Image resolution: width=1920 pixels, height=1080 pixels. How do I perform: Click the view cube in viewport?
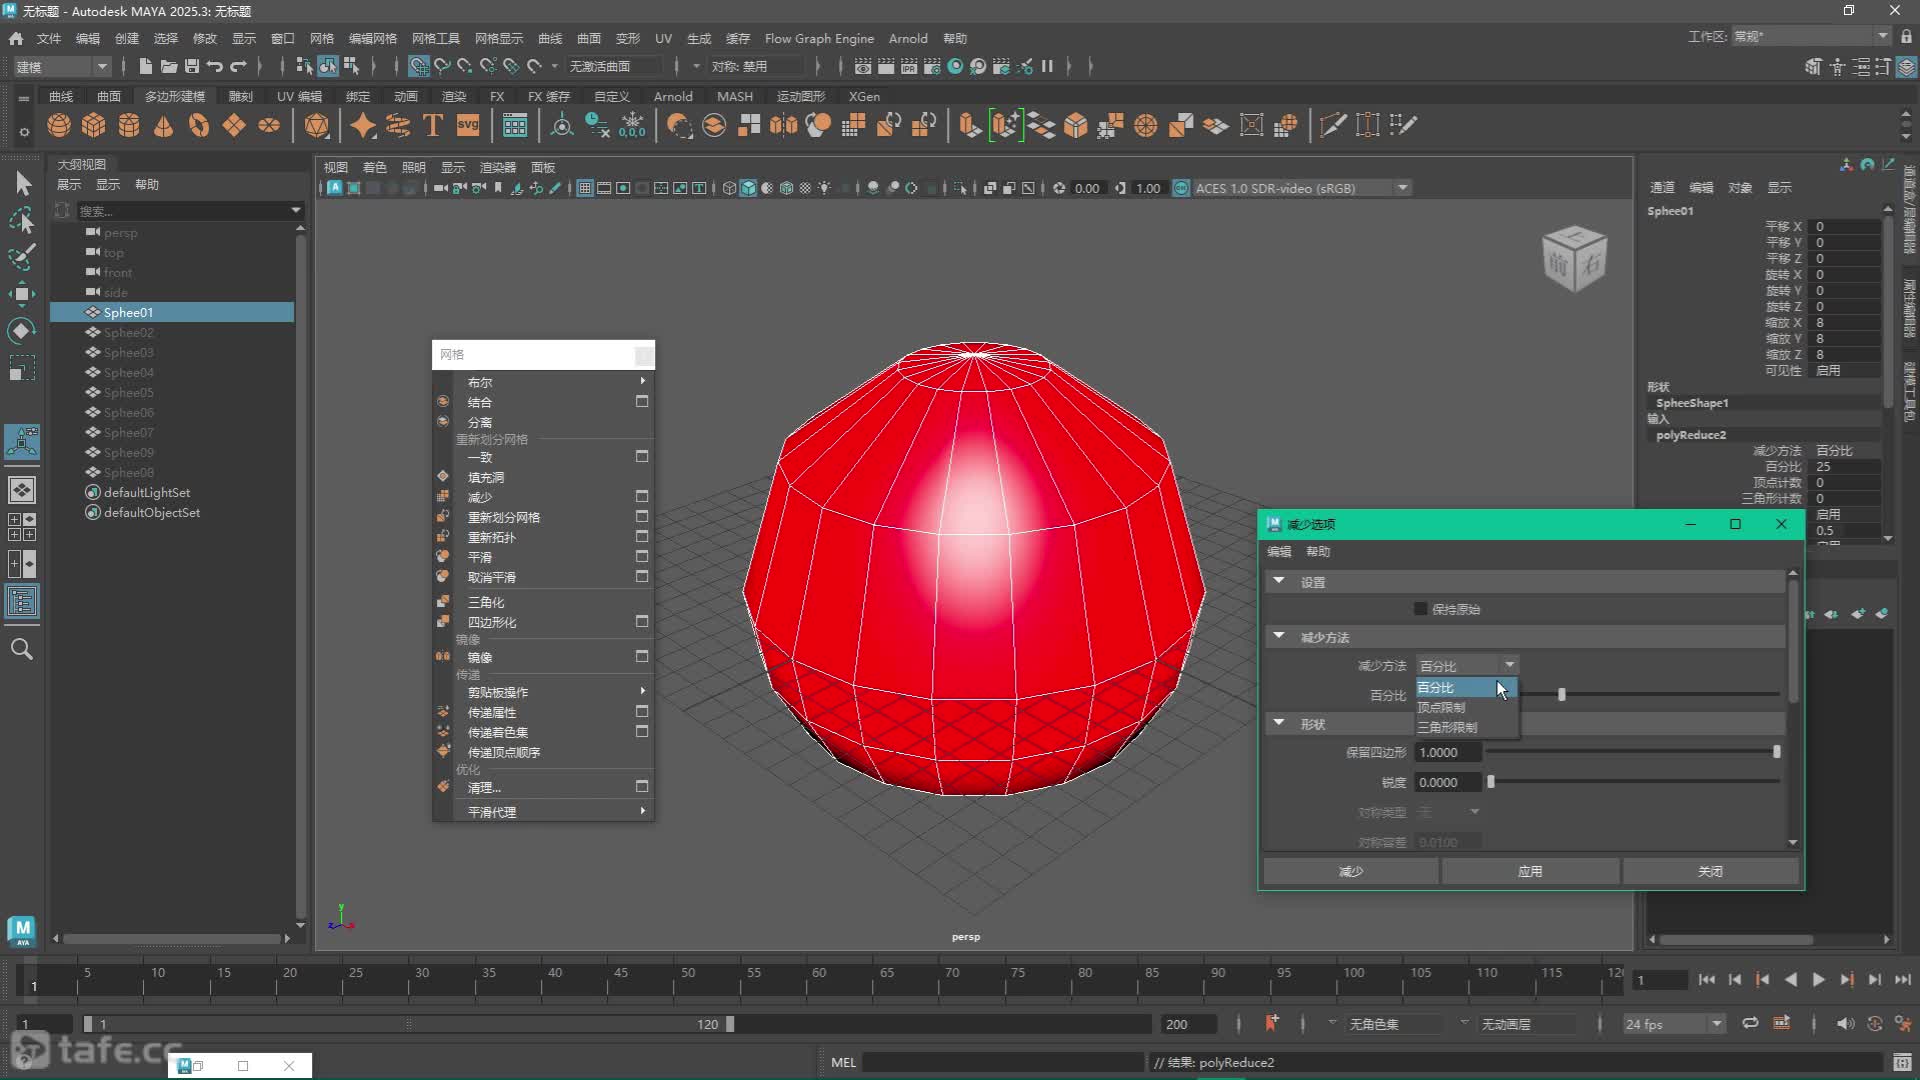pyautogui.click(x=1574, y=258)
